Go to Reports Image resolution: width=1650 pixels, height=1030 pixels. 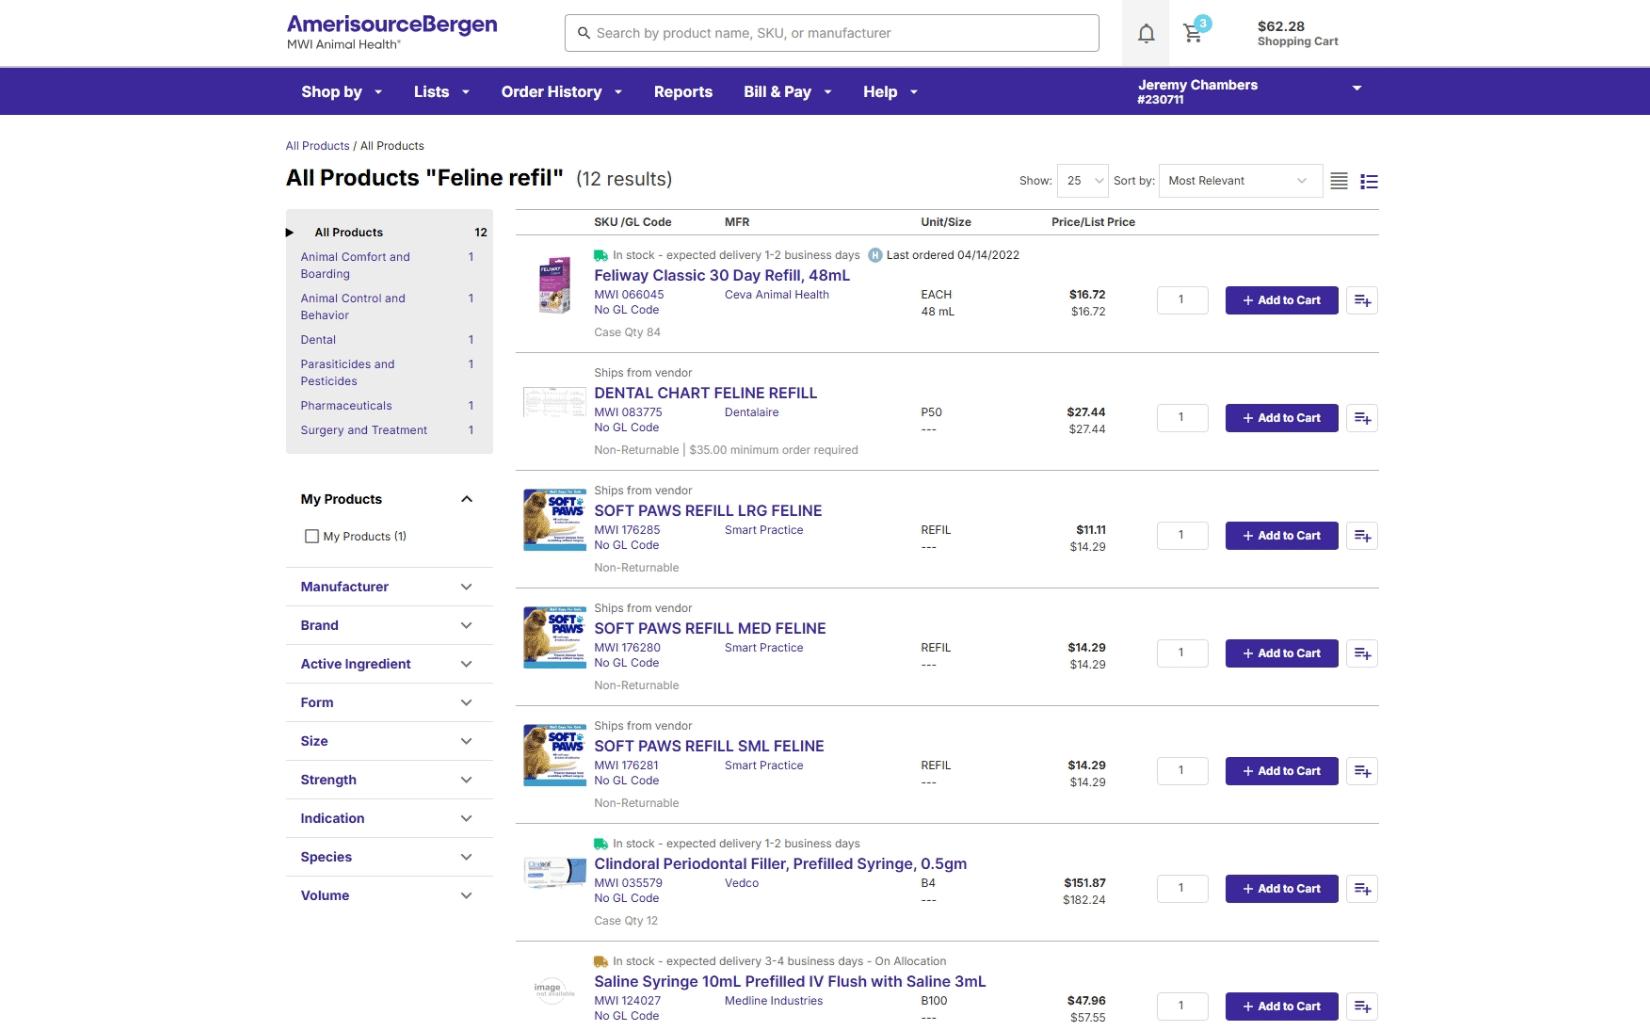click(x=683, y=92)
